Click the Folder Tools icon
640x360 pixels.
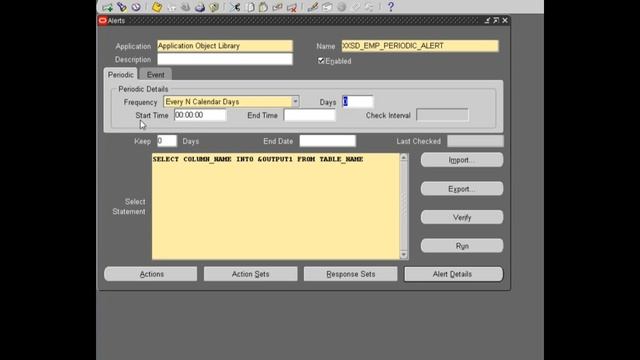tap(369, 7)
